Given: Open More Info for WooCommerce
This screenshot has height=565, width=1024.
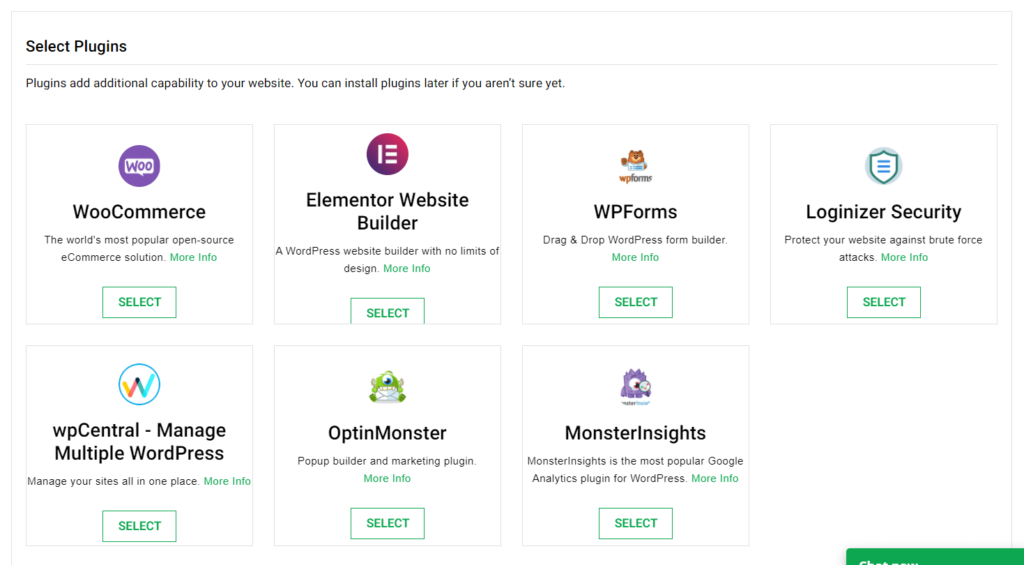Looking at the screenshot, I should (x=193, y=257).
